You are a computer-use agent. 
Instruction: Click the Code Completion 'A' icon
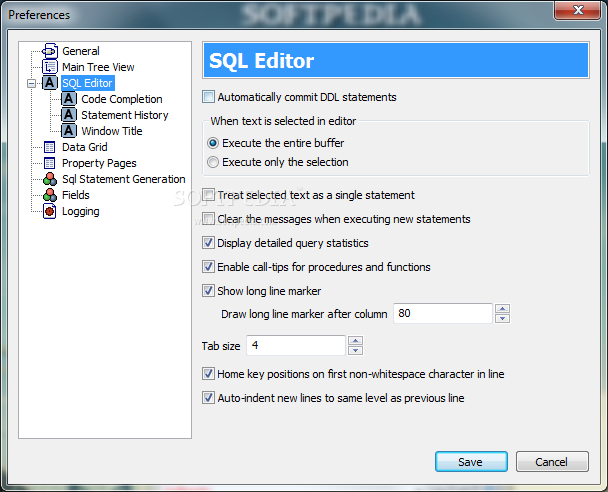point(69,99)
